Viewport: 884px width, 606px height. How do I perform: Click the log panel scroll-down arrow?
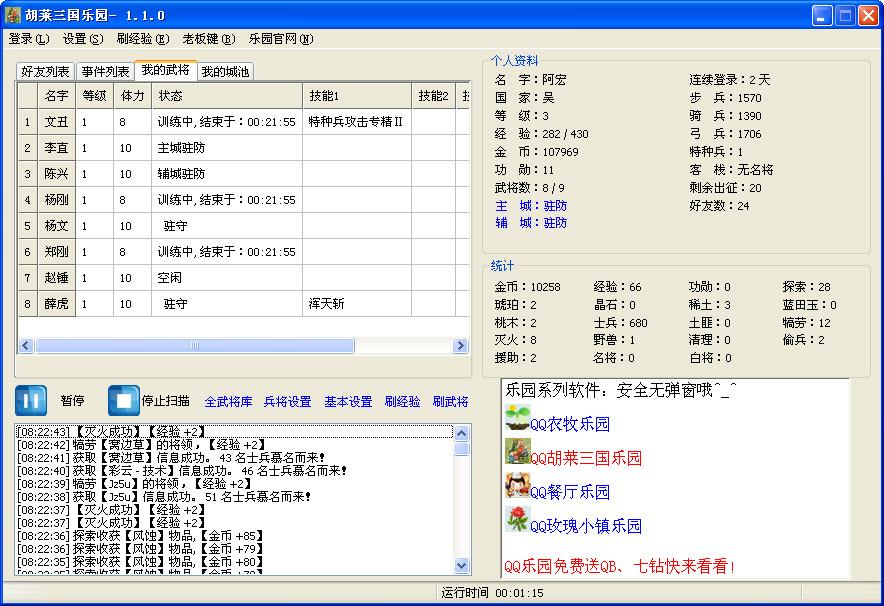[x=461, y=565]
